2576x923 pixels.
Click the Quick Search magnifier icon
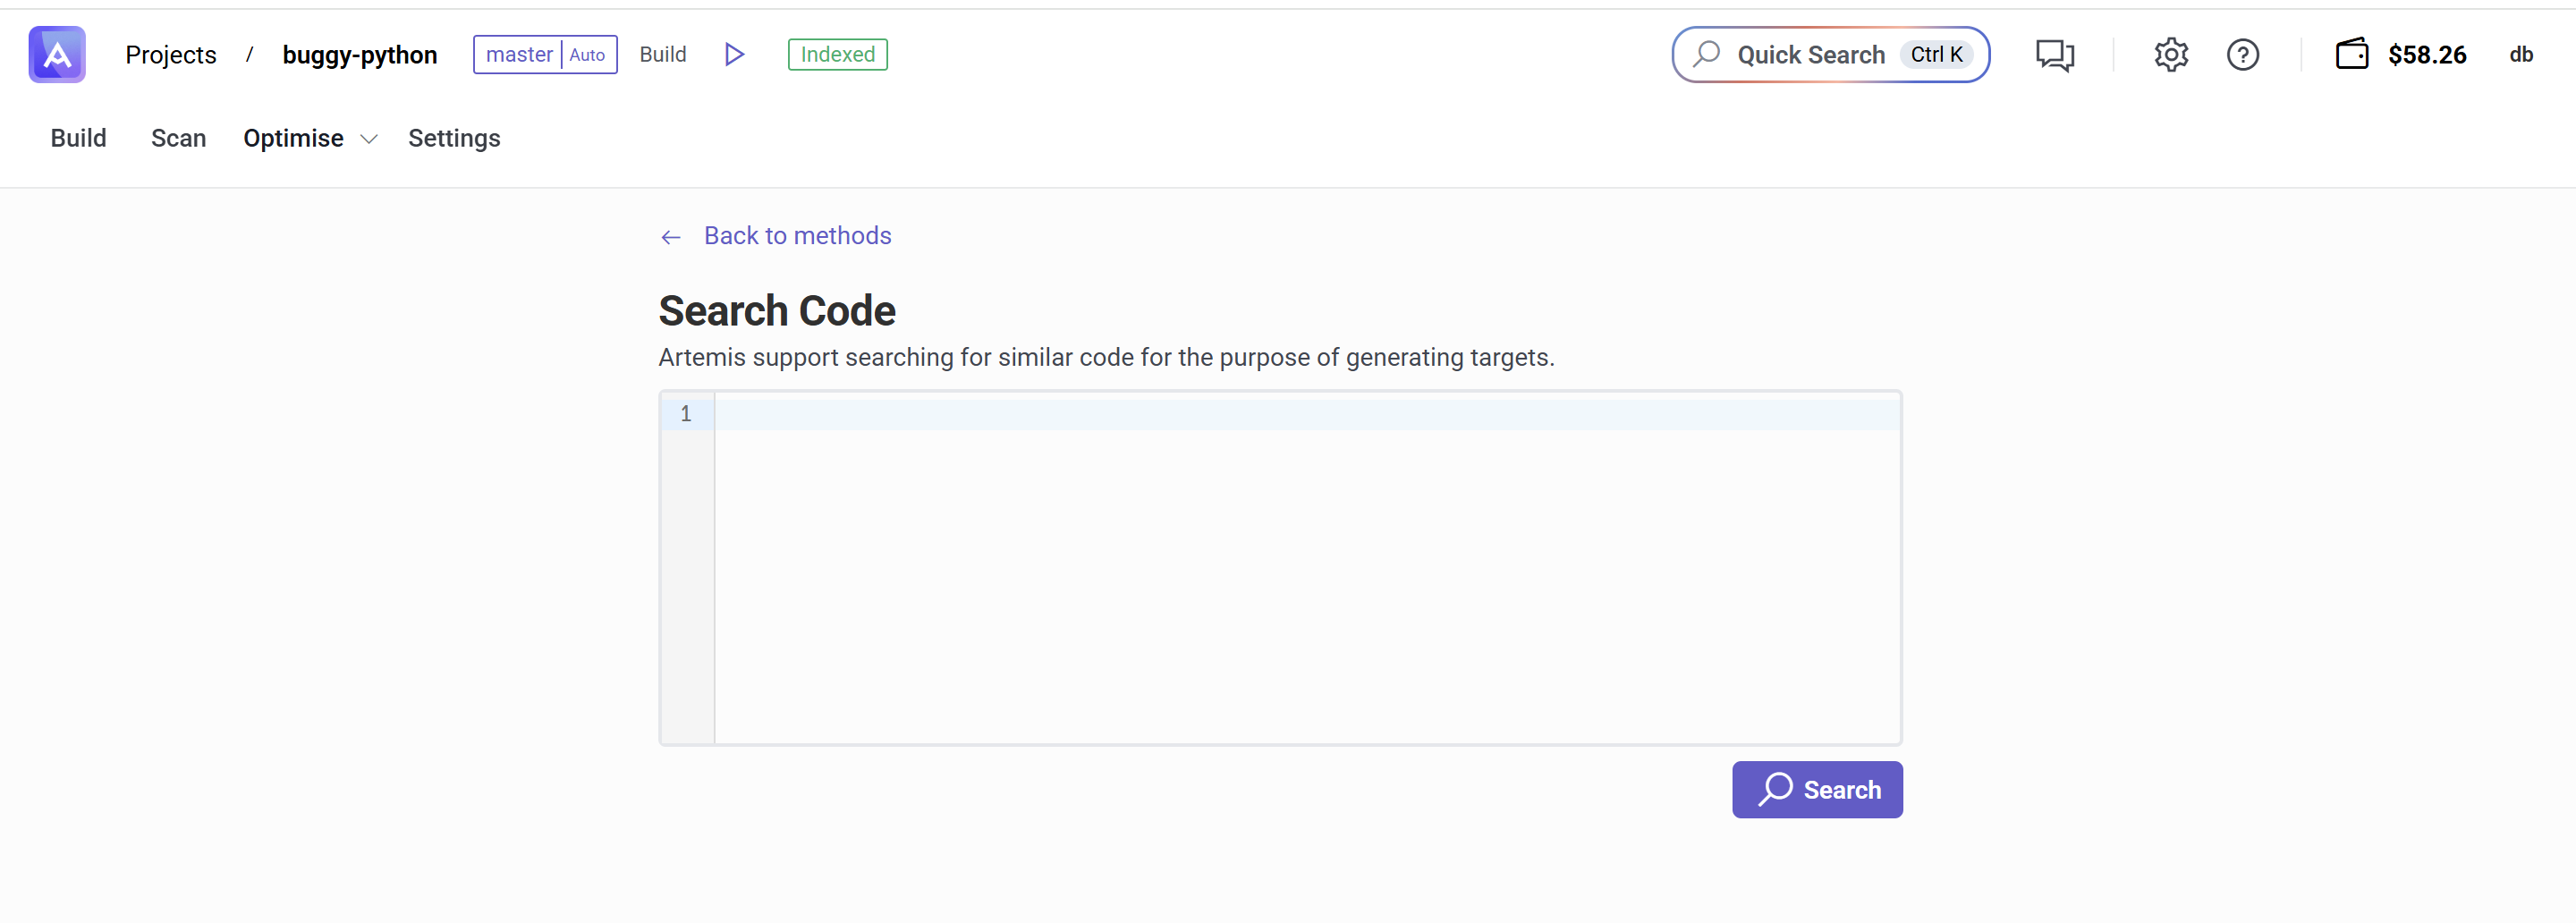tap(1707, 54)
